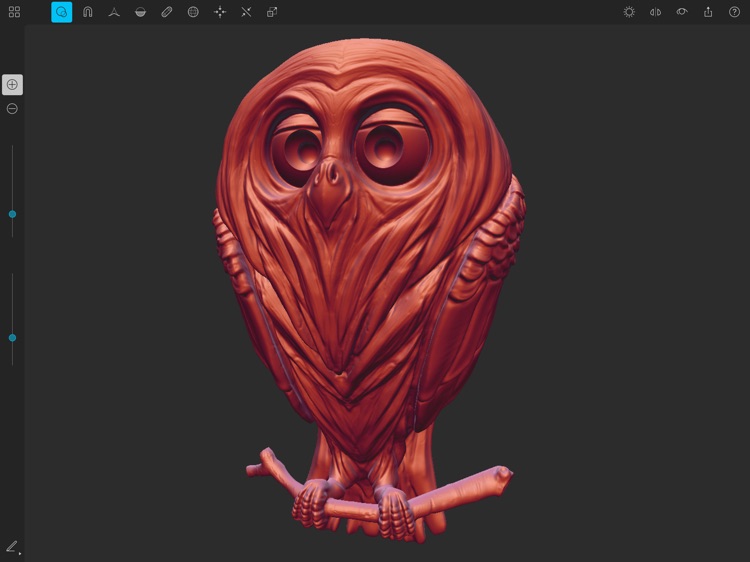Open the sun-shaped lighting settings icon
The image size is (750, 562).
point(629,12)
